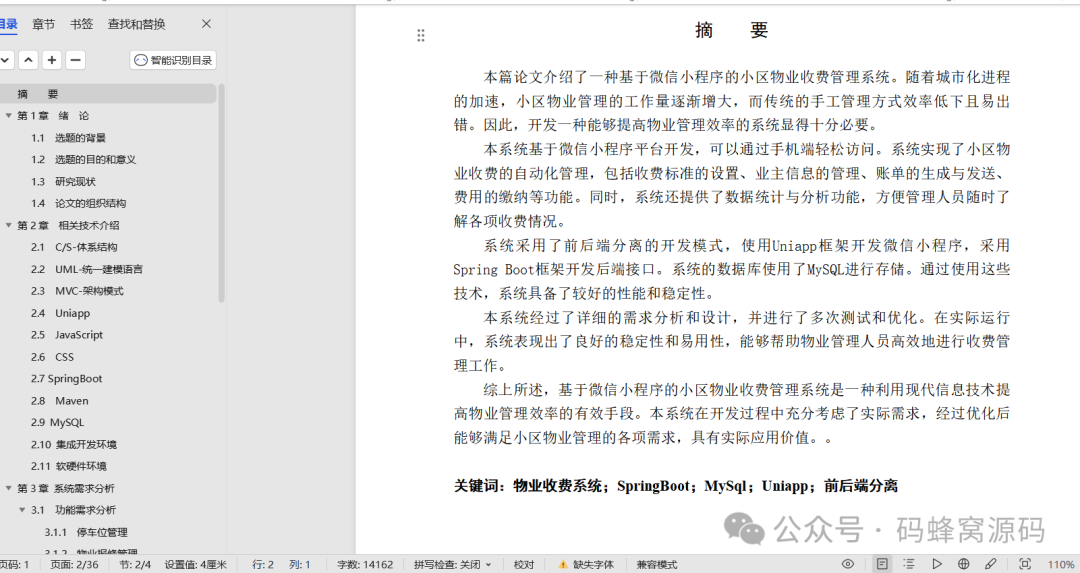This screenshot has height=573, width=1080.
Task: Click 页面: 2/36 in status bar
Action: [x=74, y=565]
